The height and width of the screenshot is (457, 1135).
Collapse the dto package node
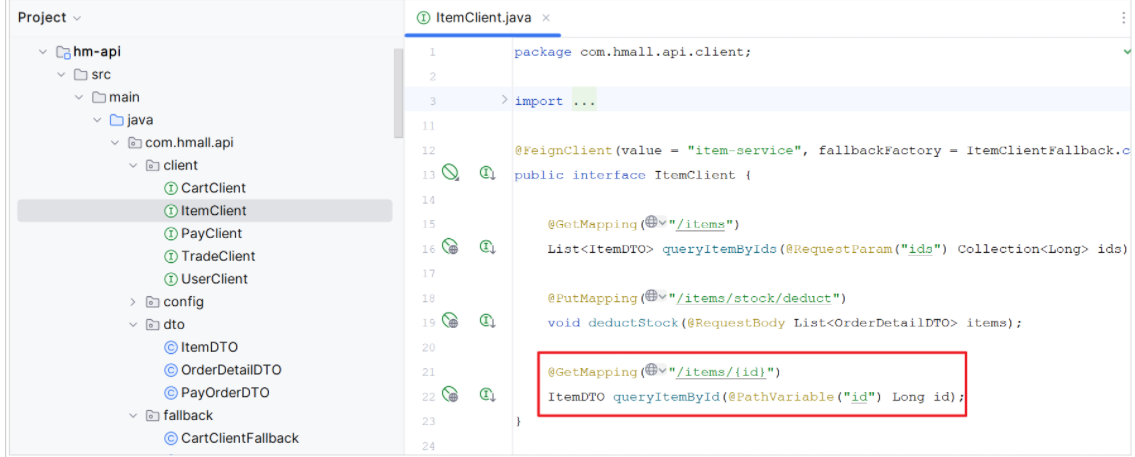click(133, 324)
